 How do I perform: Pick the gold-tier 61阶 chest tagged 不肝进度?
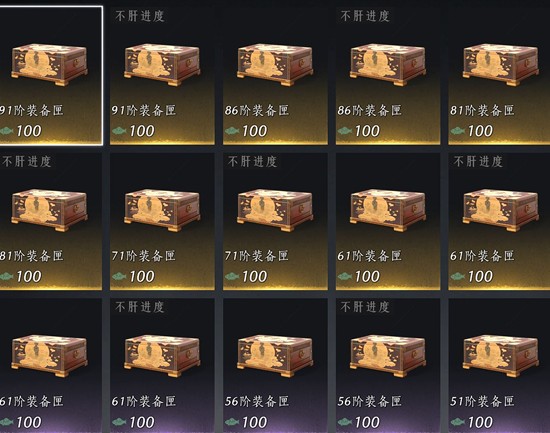click(501, 210)
